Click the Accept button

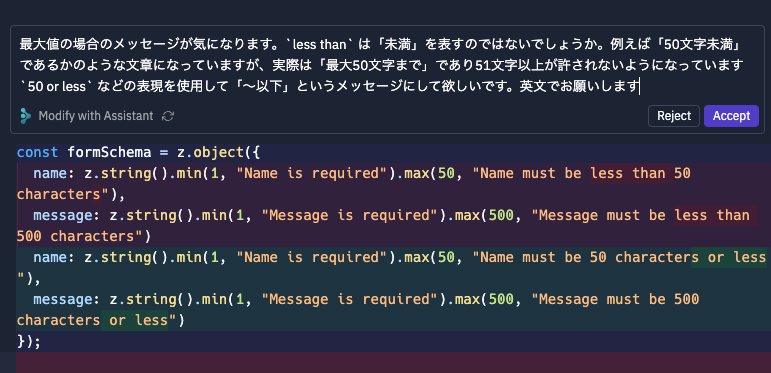(731, 116)
